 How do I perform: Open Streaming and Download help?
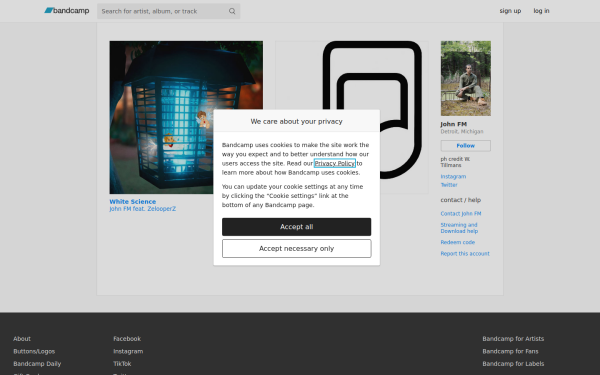pos(459,228)
